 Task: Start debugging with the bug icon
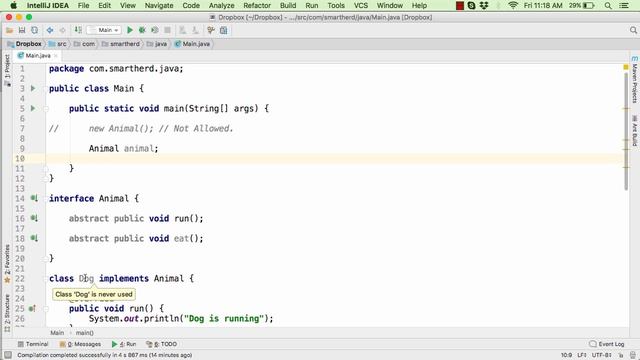pyautogui.click(x=142, y=30)
